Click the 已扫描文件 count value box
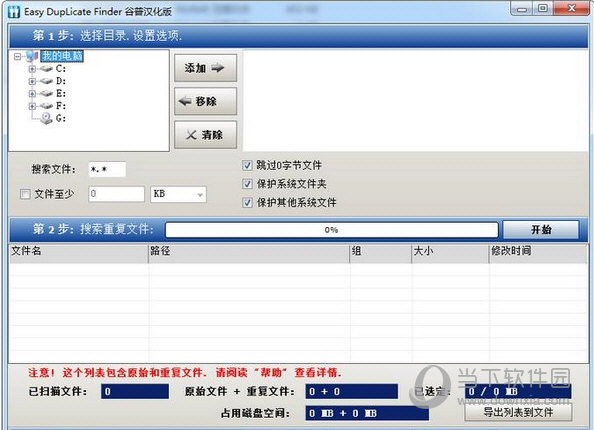This screenshot has height=430, width=594. [x=135, y=391]
